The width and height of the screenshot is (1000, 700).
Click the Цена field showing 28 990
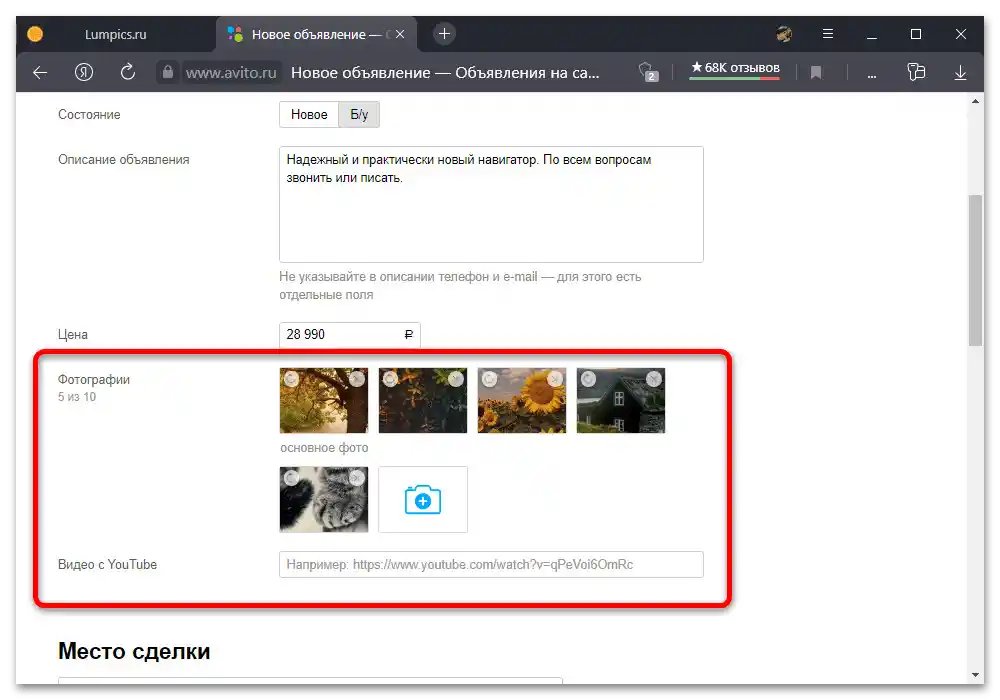pos(349,335)
